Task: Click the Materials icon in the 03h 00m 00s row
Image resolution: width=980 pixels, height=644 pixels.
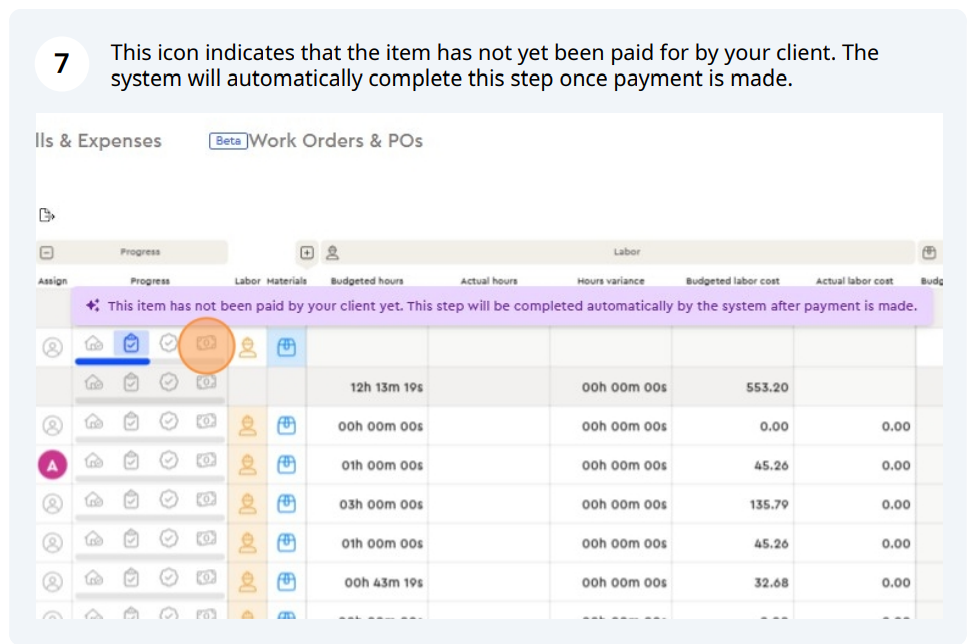Action: click(287, 504)
